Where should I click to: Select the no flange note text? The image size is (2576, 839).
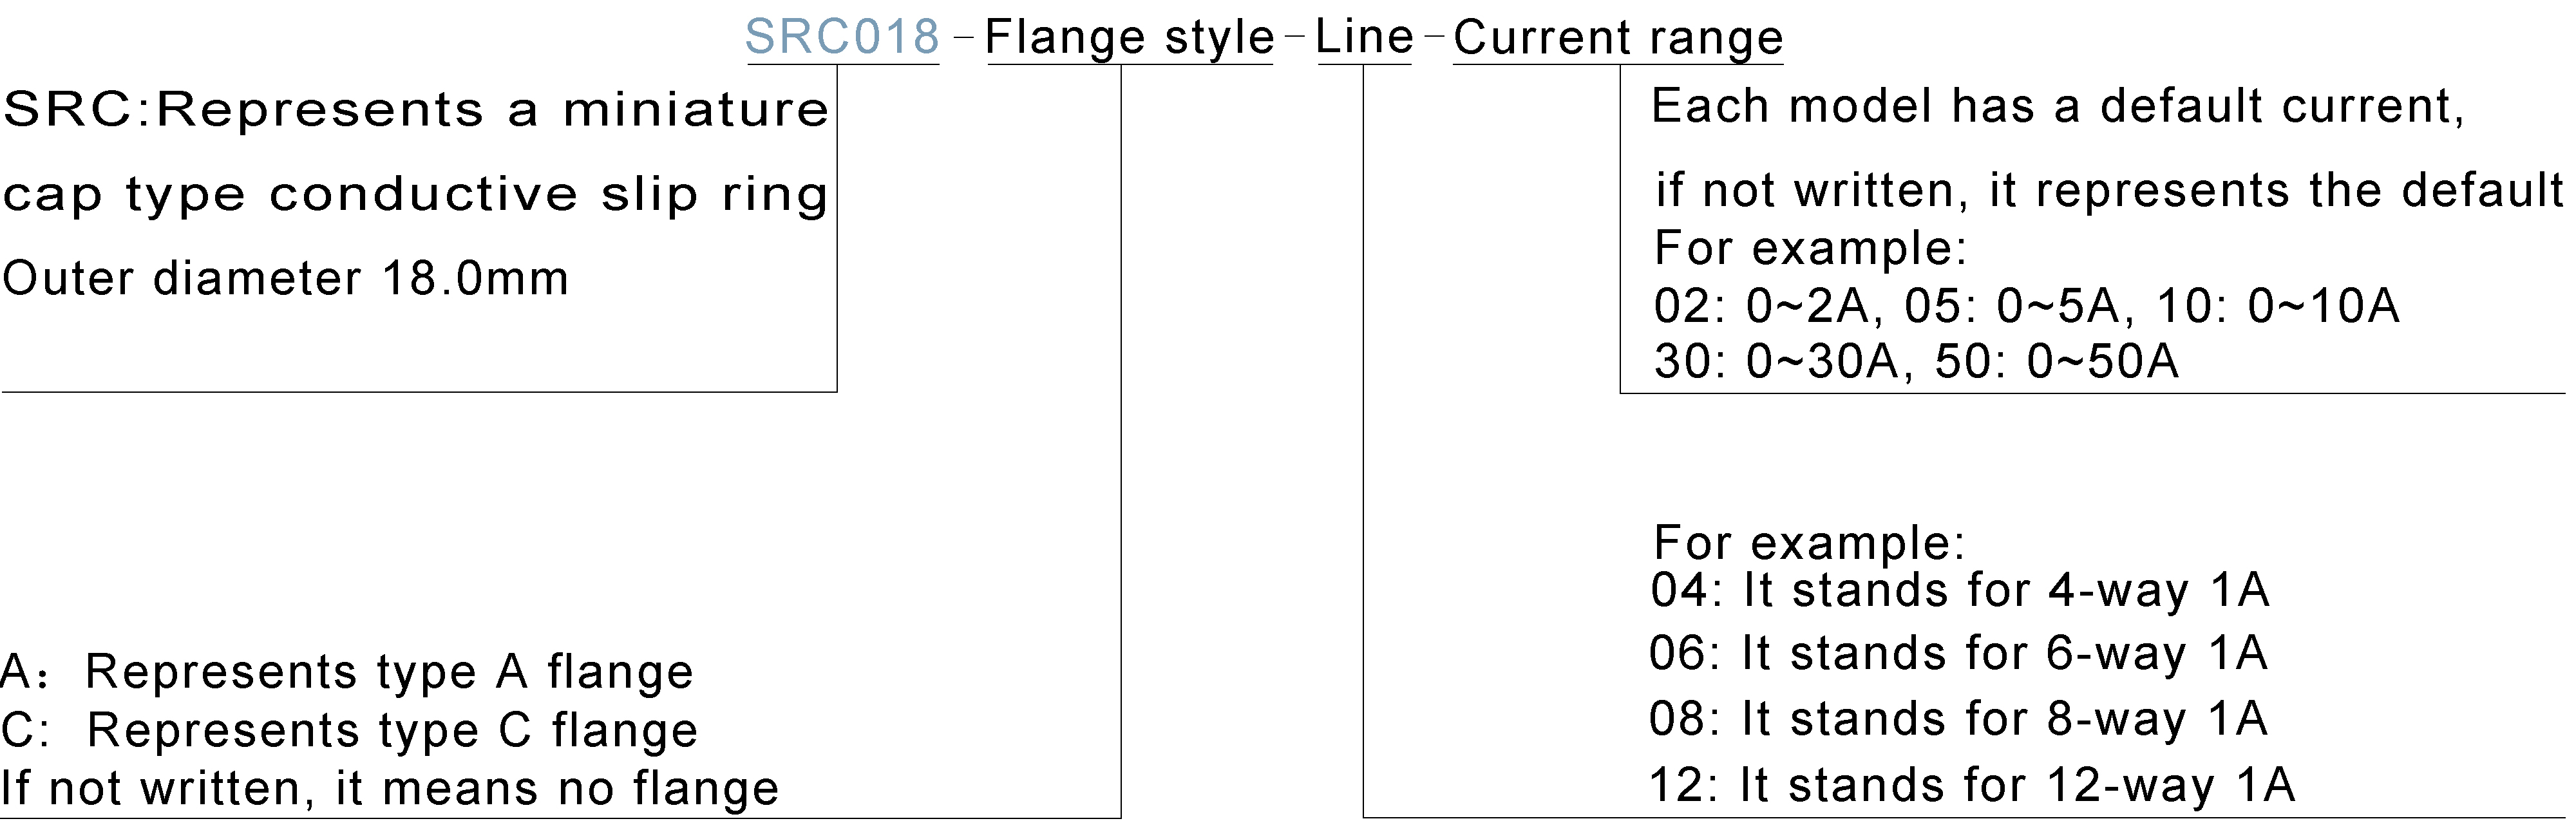pos(390,788)
